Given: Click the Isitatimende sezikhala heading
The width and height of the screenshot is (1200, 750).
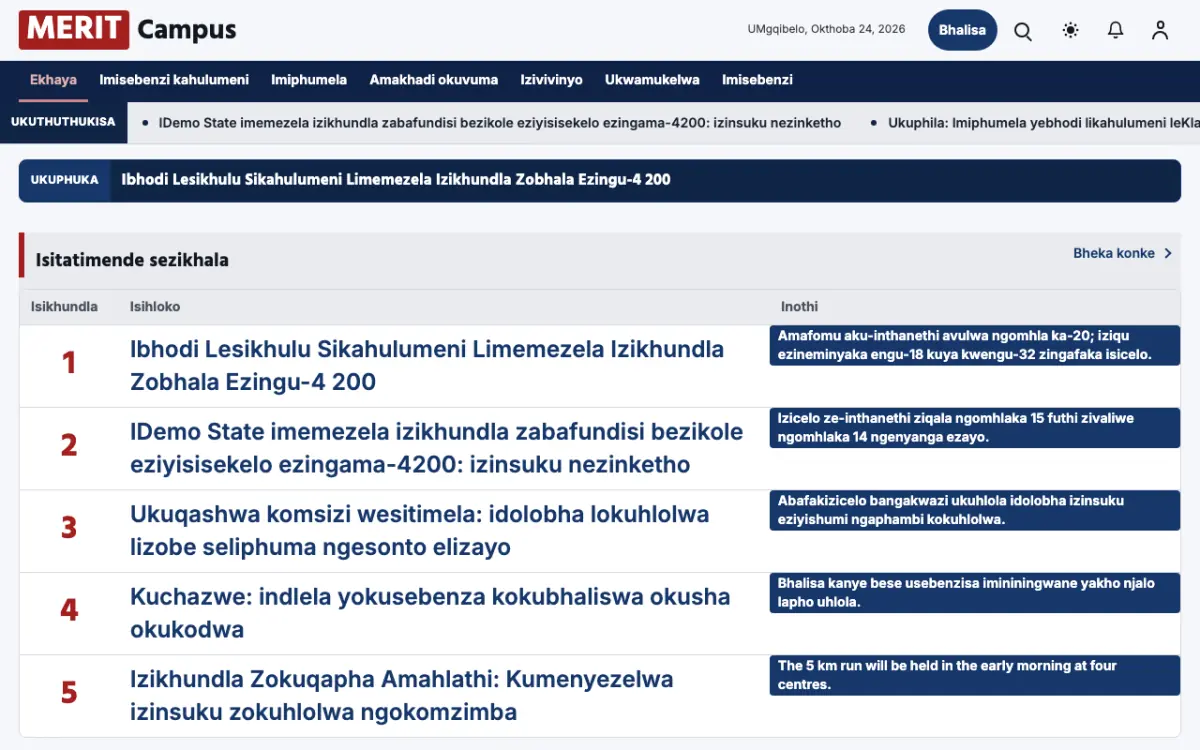Looking at the screenshot, I should click(x=132, y=260).
